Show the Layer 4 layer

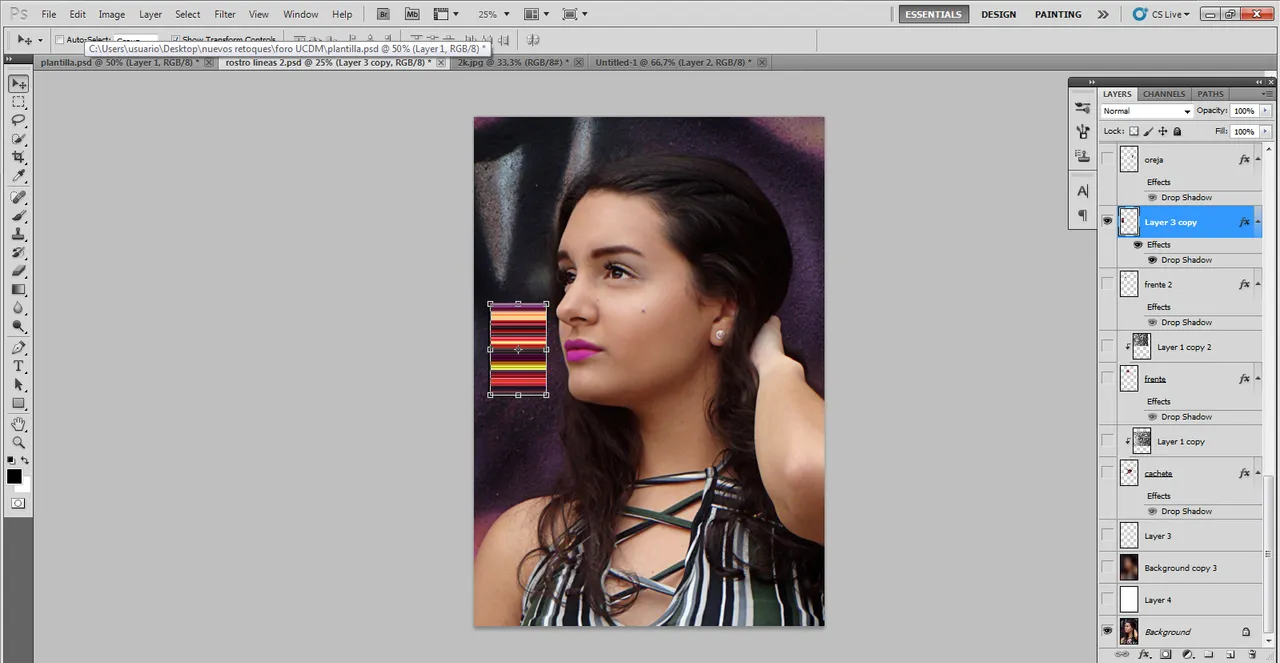[1107, 600]
